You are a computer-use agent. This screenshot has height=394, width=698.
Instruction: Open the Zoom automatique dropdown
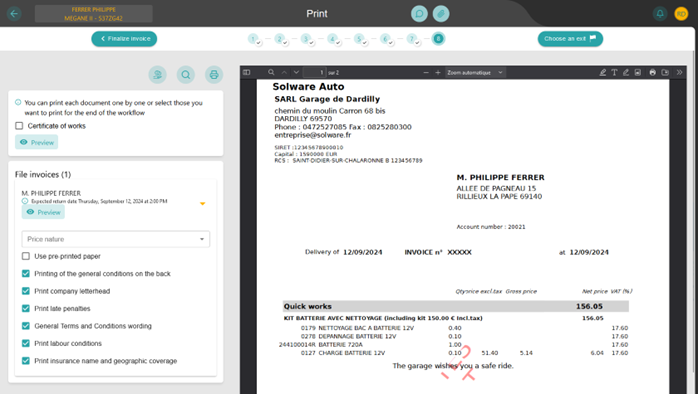pos(475,73)
